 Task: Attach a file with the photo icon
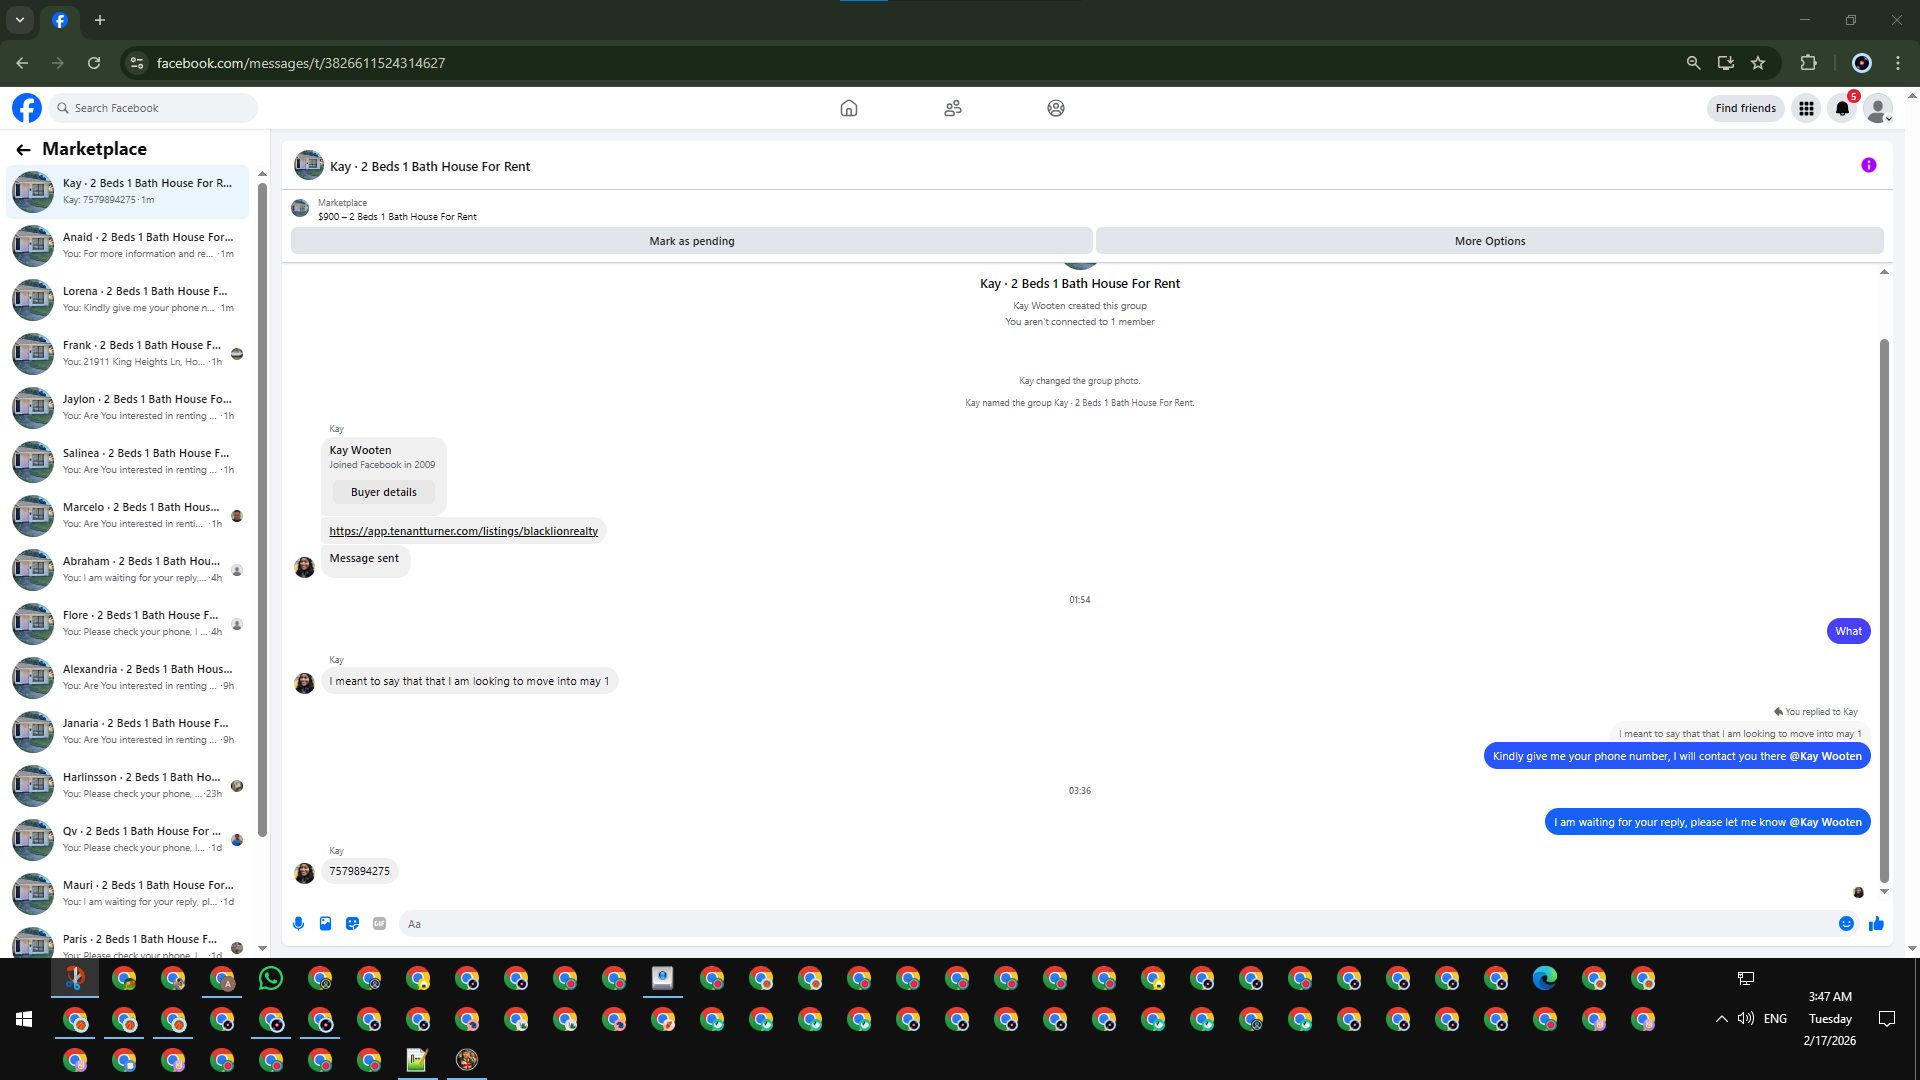pyautogui.click(x=325, y=924)
